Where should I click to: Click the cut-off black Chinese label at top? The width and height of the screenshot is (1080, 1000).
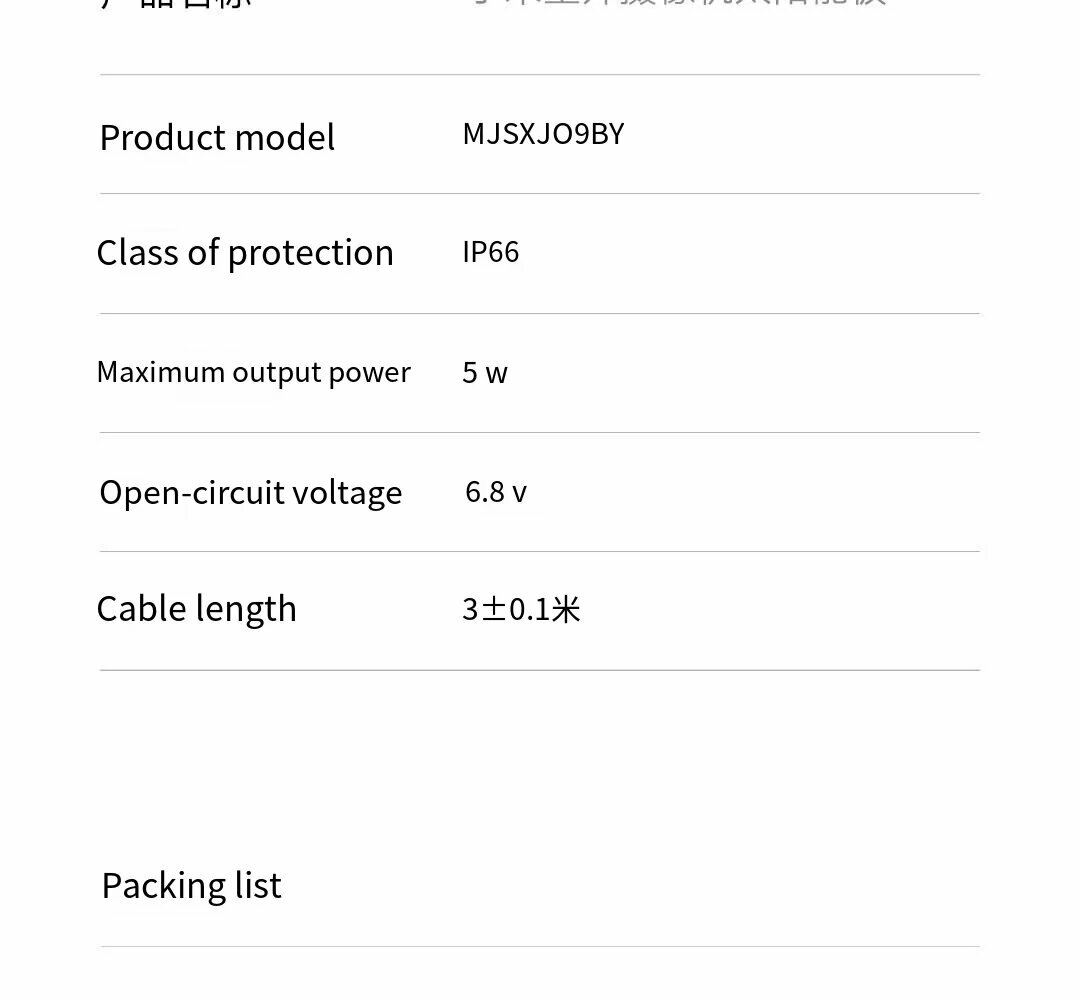175,3
